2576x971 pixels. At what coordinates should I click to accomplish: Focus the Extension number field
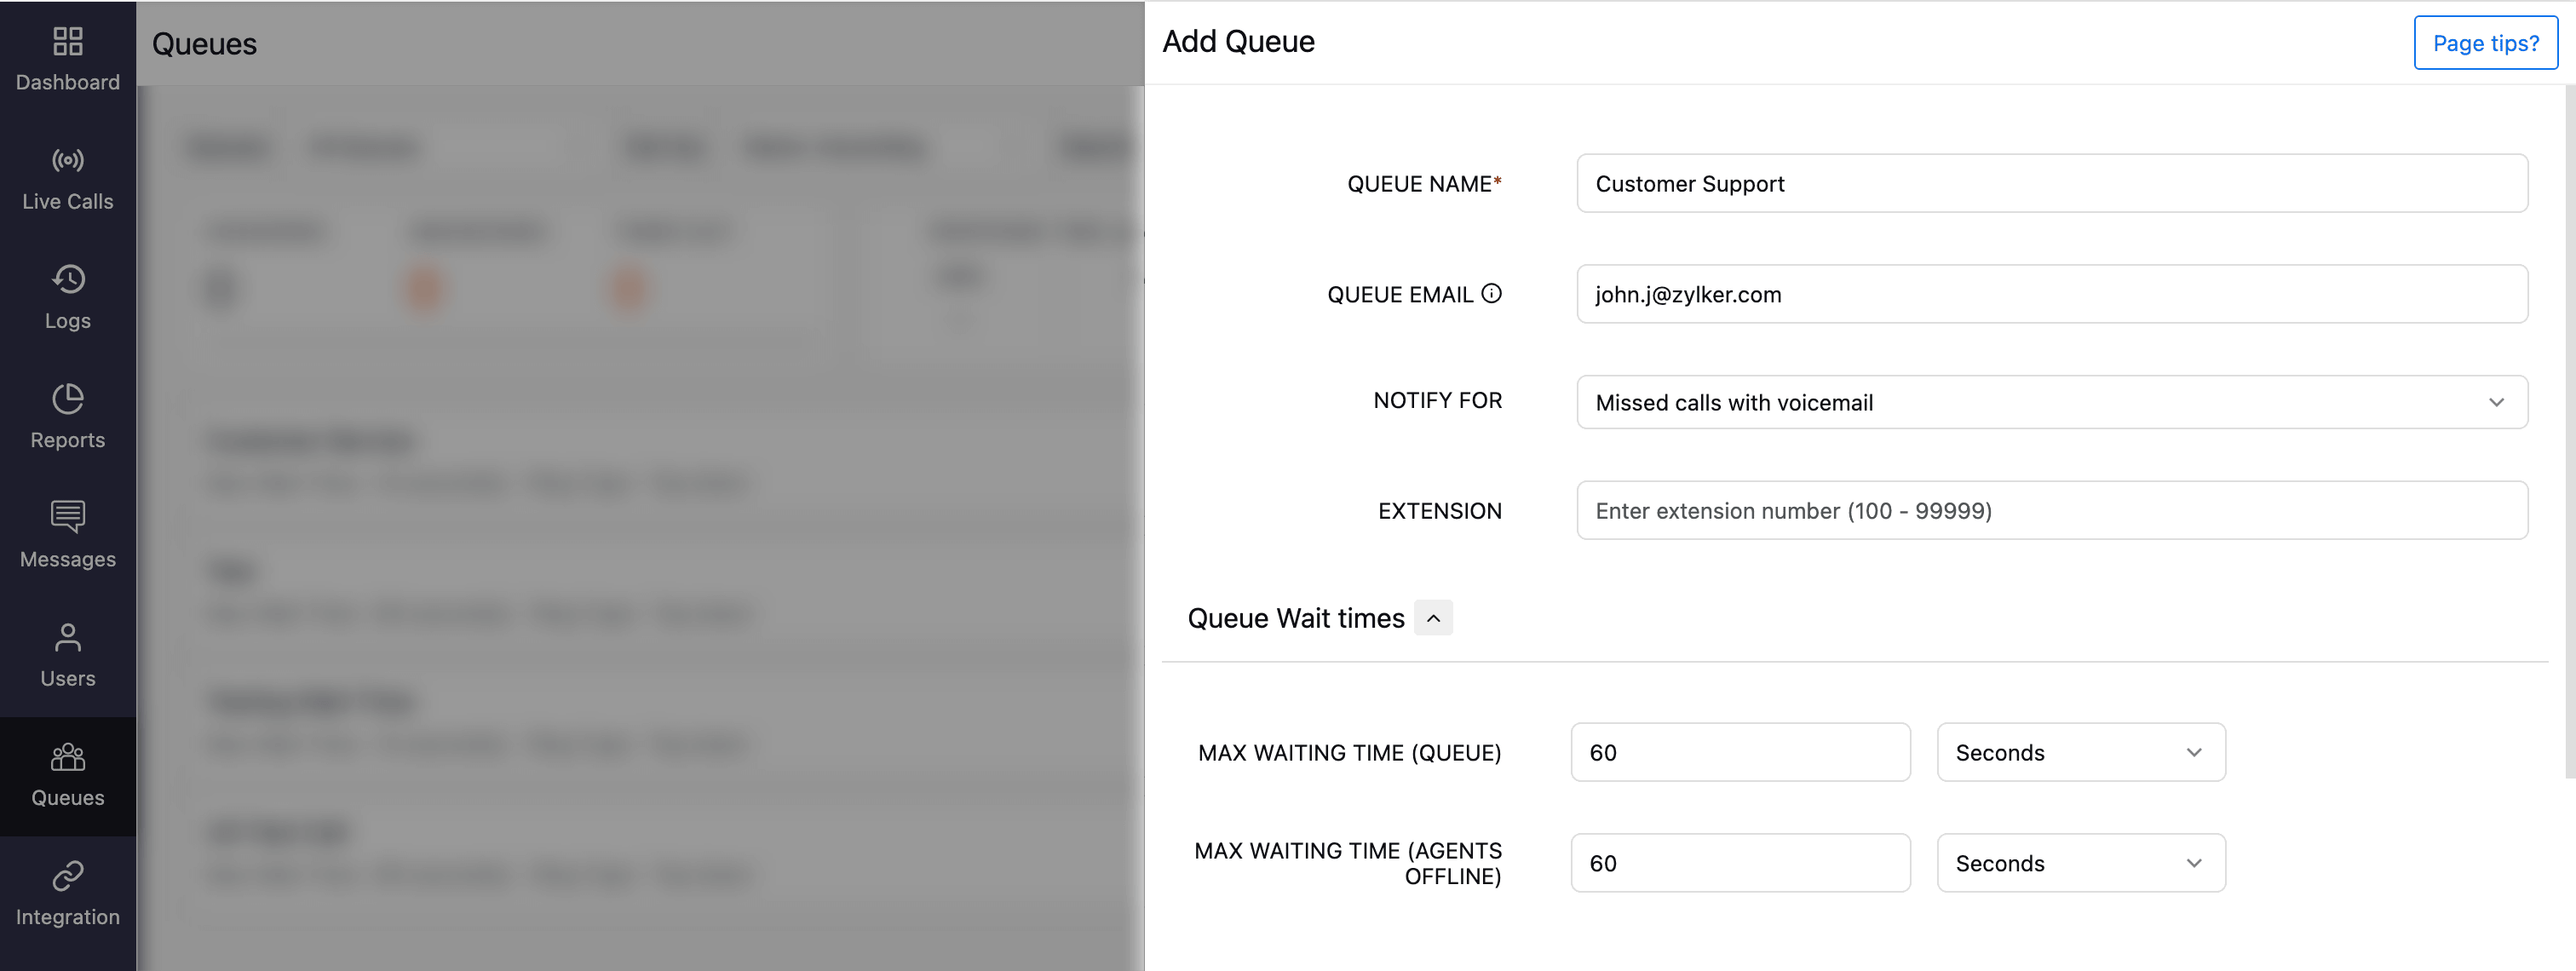tap(2051, 511)
